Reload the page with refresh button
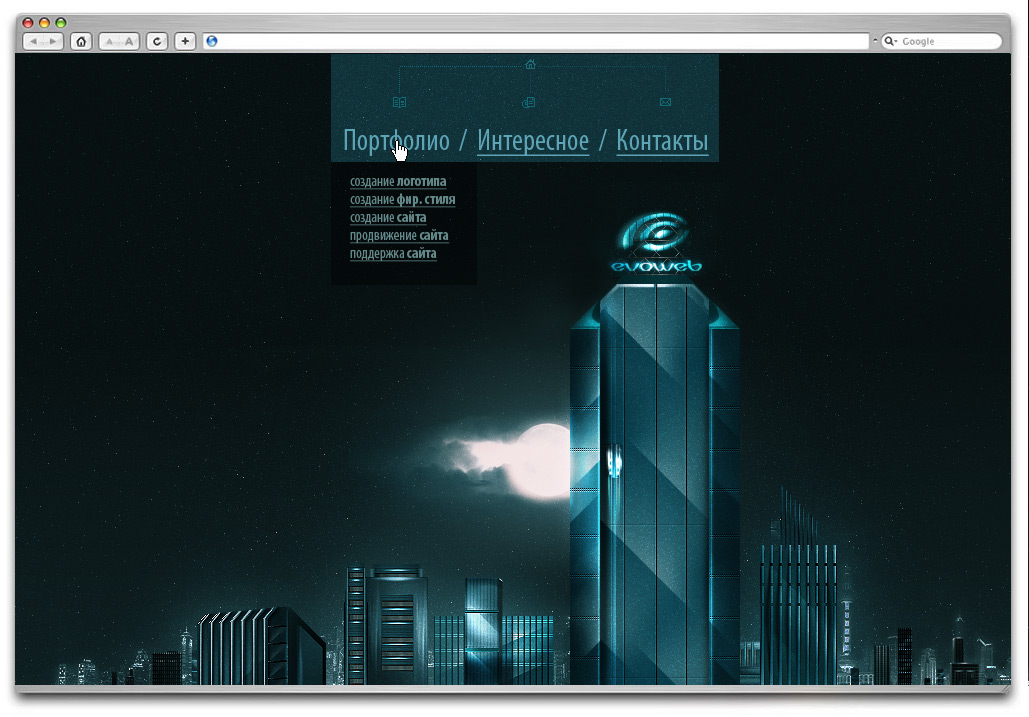 click(x=157, y=41)
